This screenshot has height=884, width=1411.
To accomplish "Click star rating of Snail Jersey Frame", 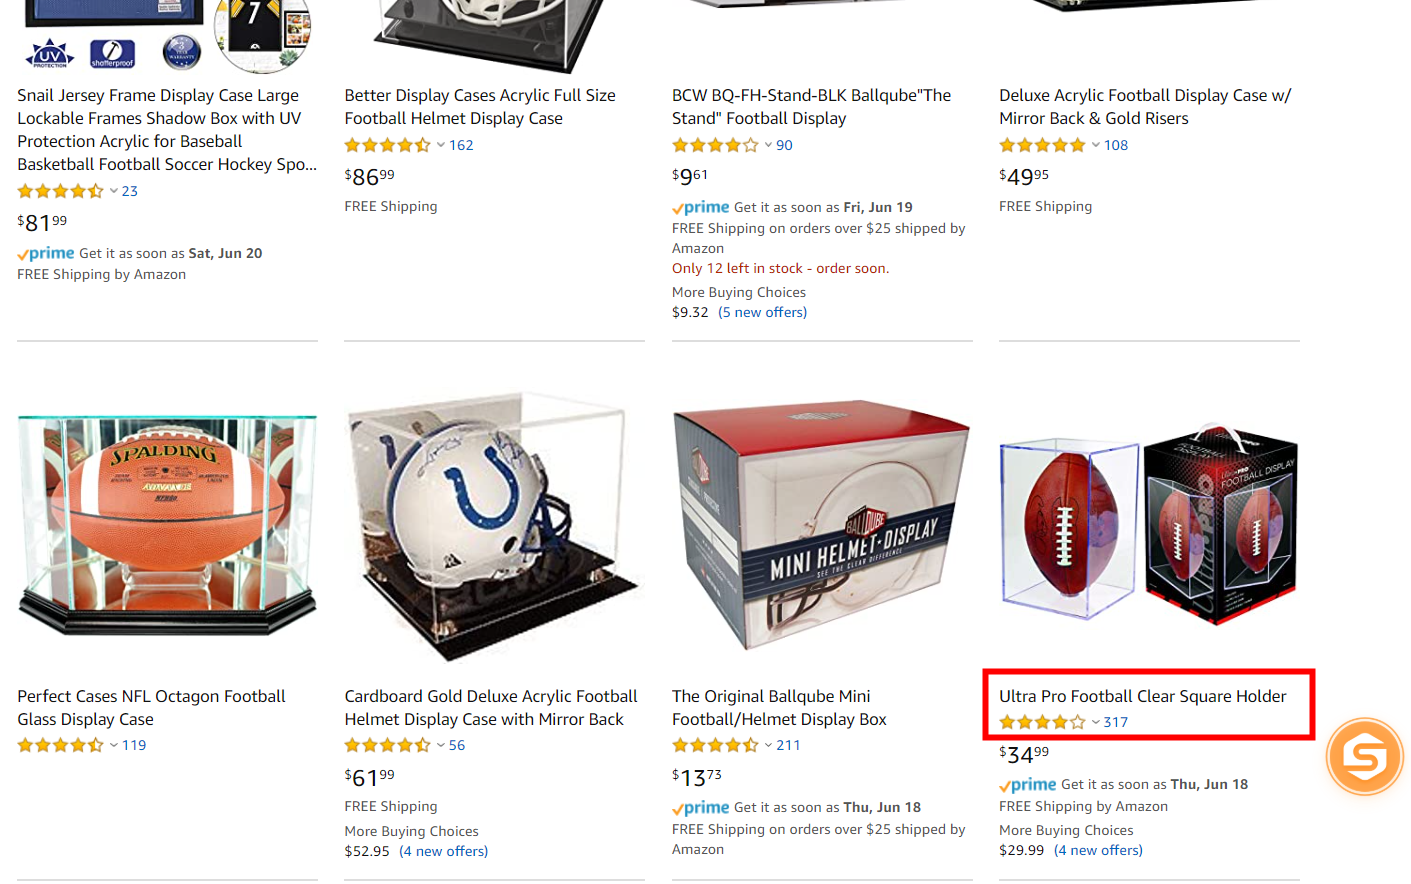I will pos(60,191).
